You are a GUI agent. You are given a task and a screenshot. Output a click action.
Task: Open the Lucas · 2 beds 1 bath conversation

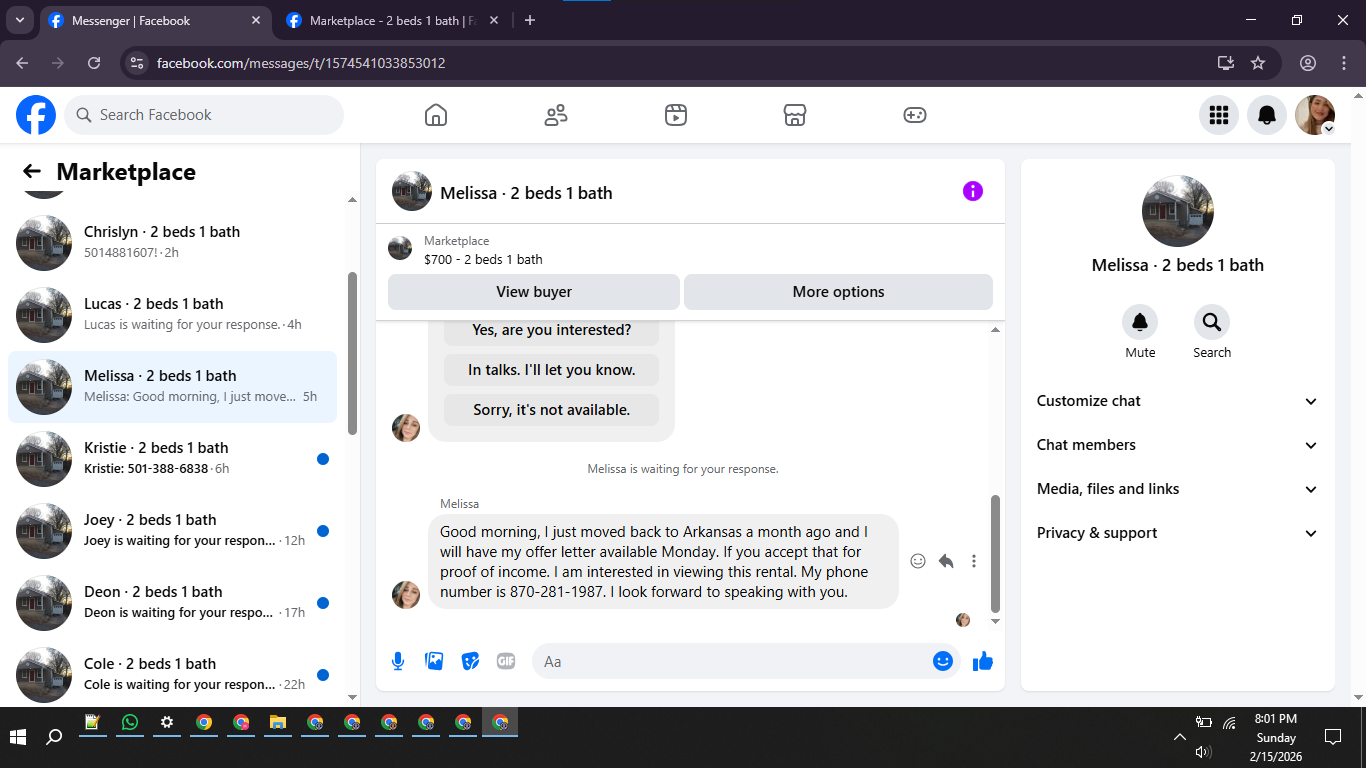pyautogui.click(x=172, y=315)
